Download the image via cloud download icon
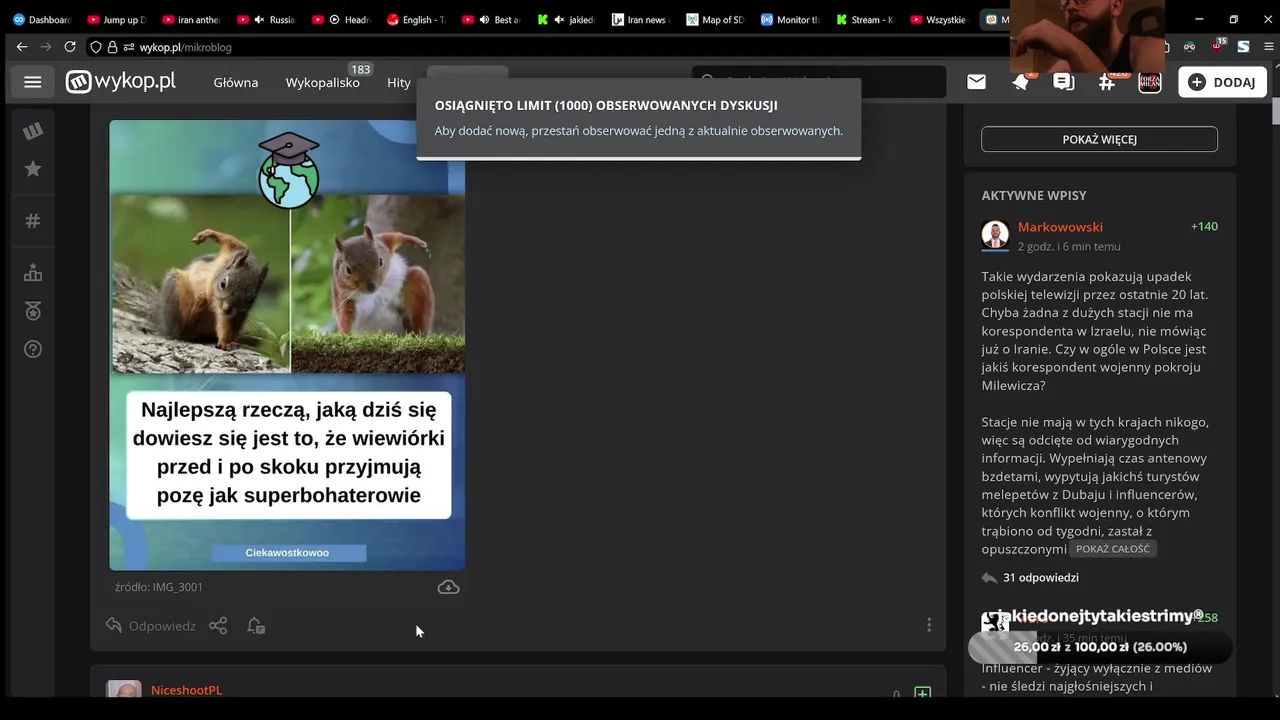The image size is (1280, 720). (448, 587)
